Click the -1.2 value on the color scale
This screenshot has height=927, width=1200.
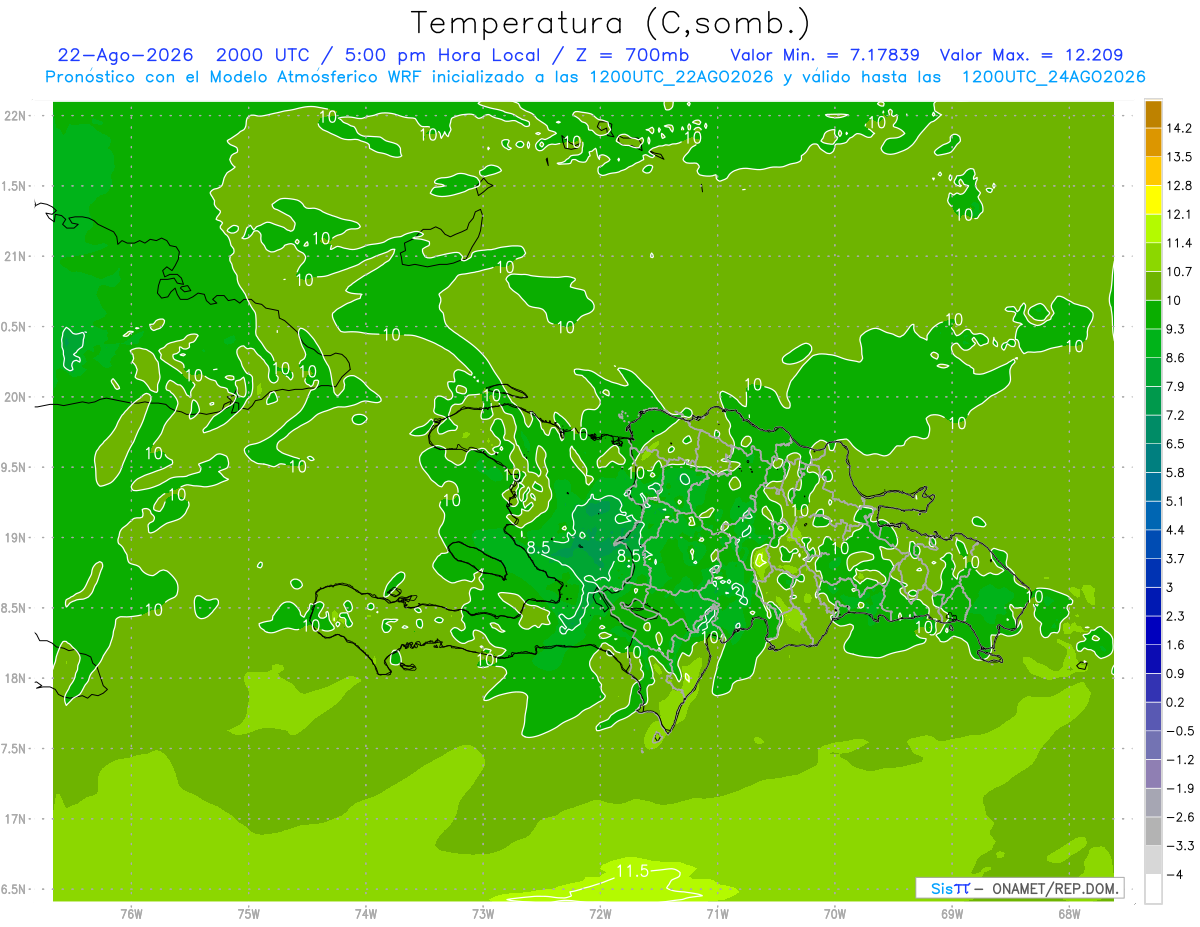point(1180,759)
